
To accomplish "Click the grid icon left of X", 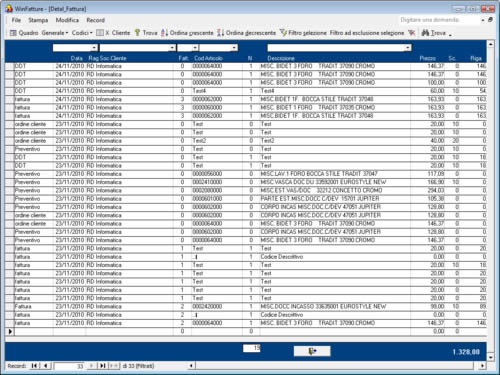I will tap(100, 33).
